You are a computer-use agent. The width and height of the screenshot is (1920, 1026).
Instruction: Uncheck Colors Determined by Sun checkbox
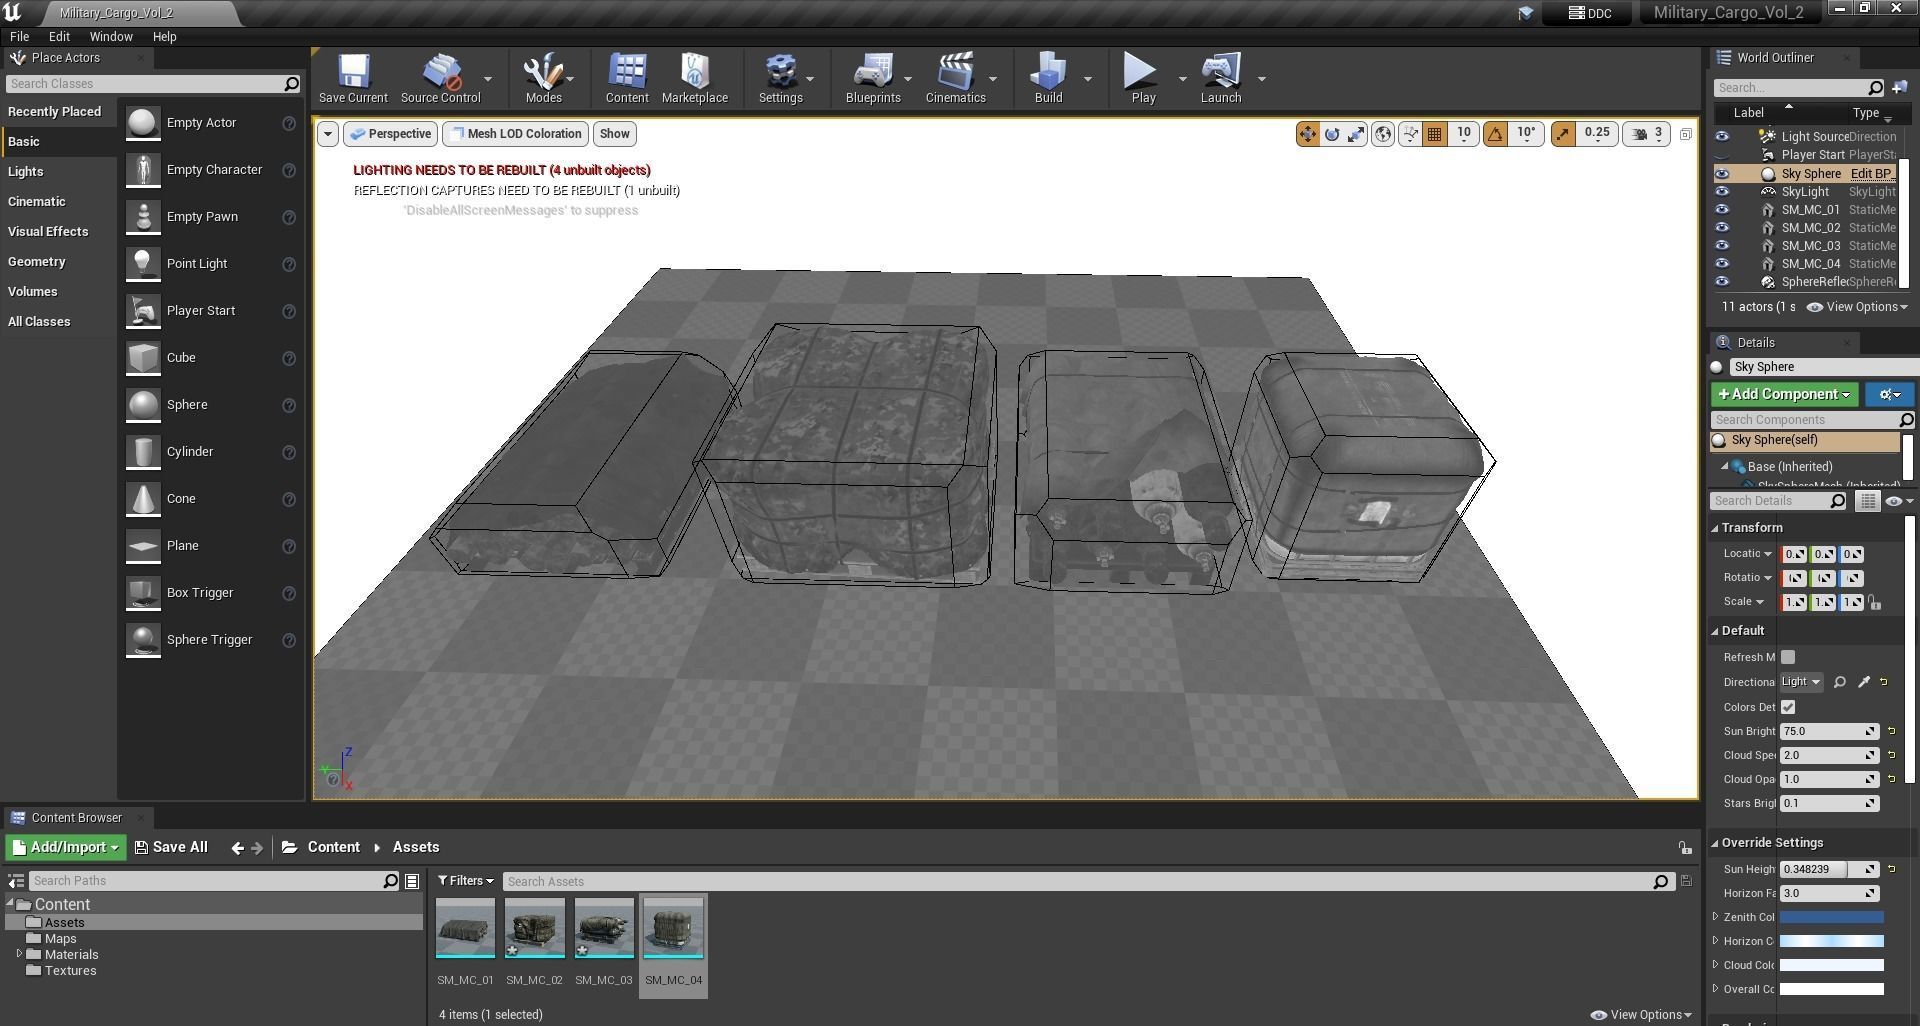pos(1788,707)
